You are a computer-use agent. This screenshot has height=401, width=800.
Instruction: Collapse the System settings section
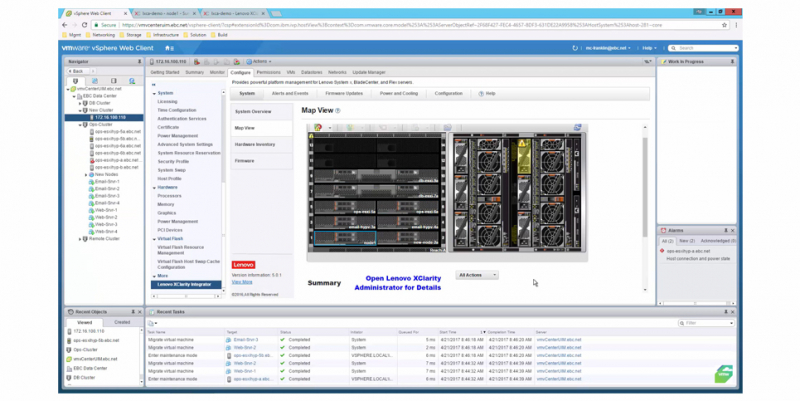click(154, 93)
